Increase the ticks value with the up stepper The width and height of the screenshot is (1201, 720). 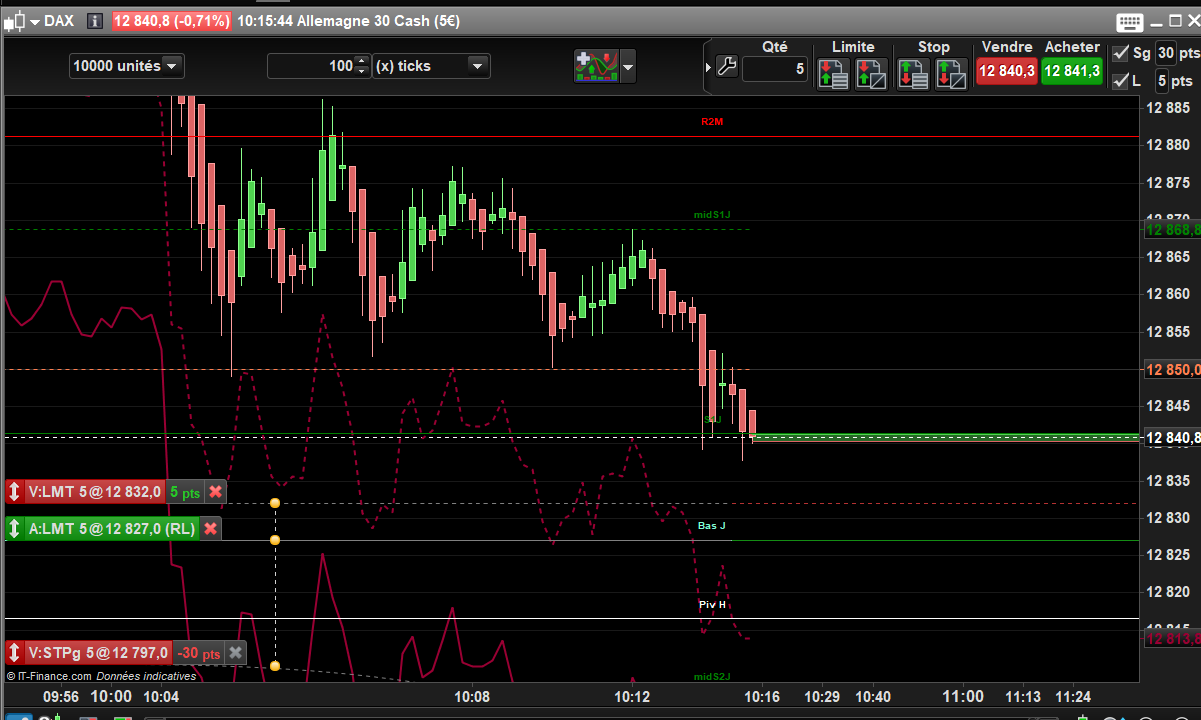361,61
